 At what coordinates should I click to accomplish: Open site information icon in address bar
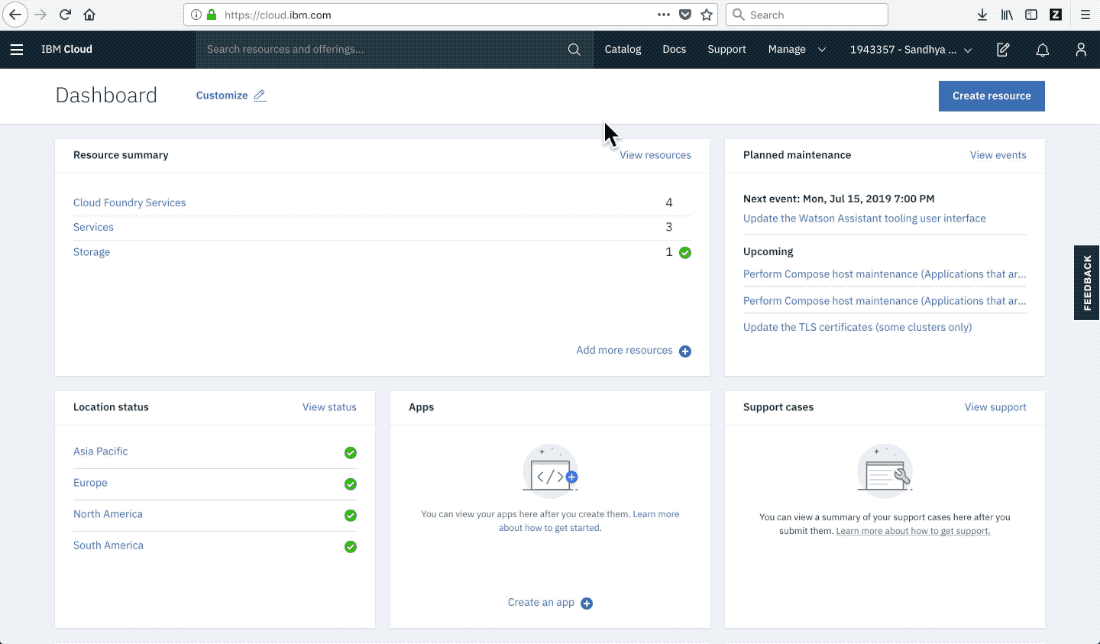[x=196, y=15]
